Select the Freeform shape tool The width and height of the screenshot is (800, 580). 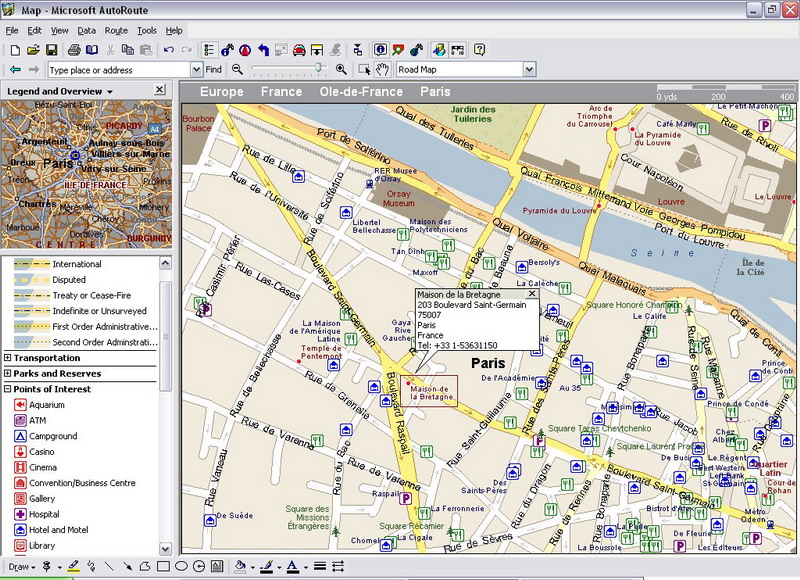tap(145, 566)
